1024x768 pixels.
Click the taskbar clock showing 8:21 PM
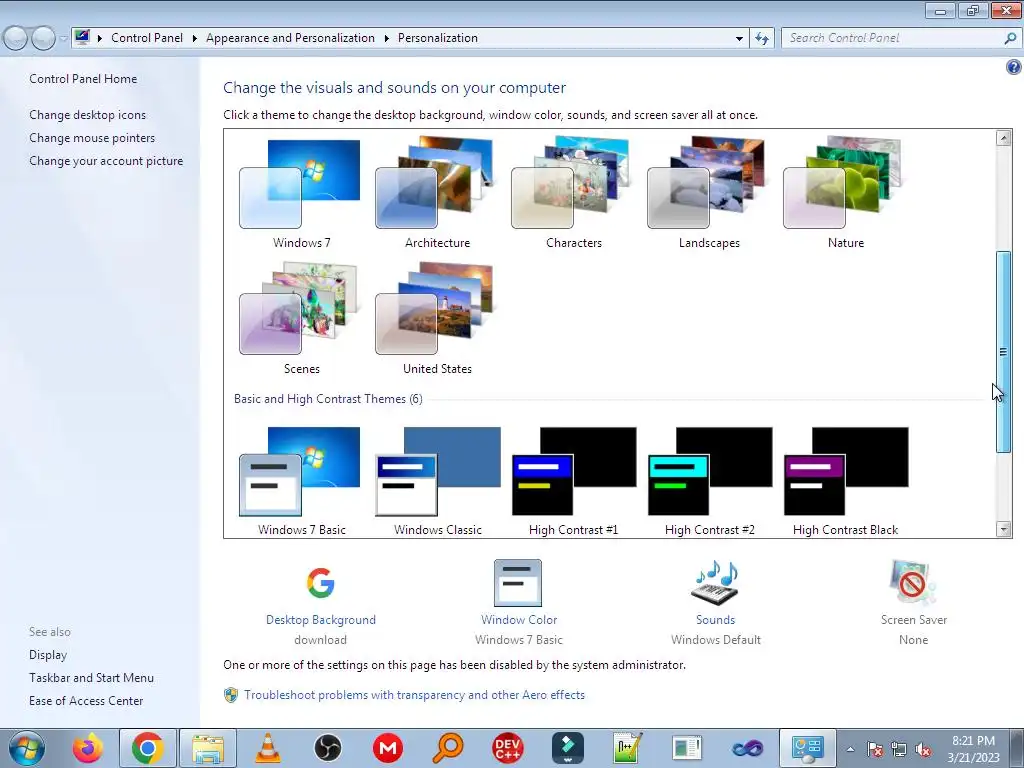point(973,748)
